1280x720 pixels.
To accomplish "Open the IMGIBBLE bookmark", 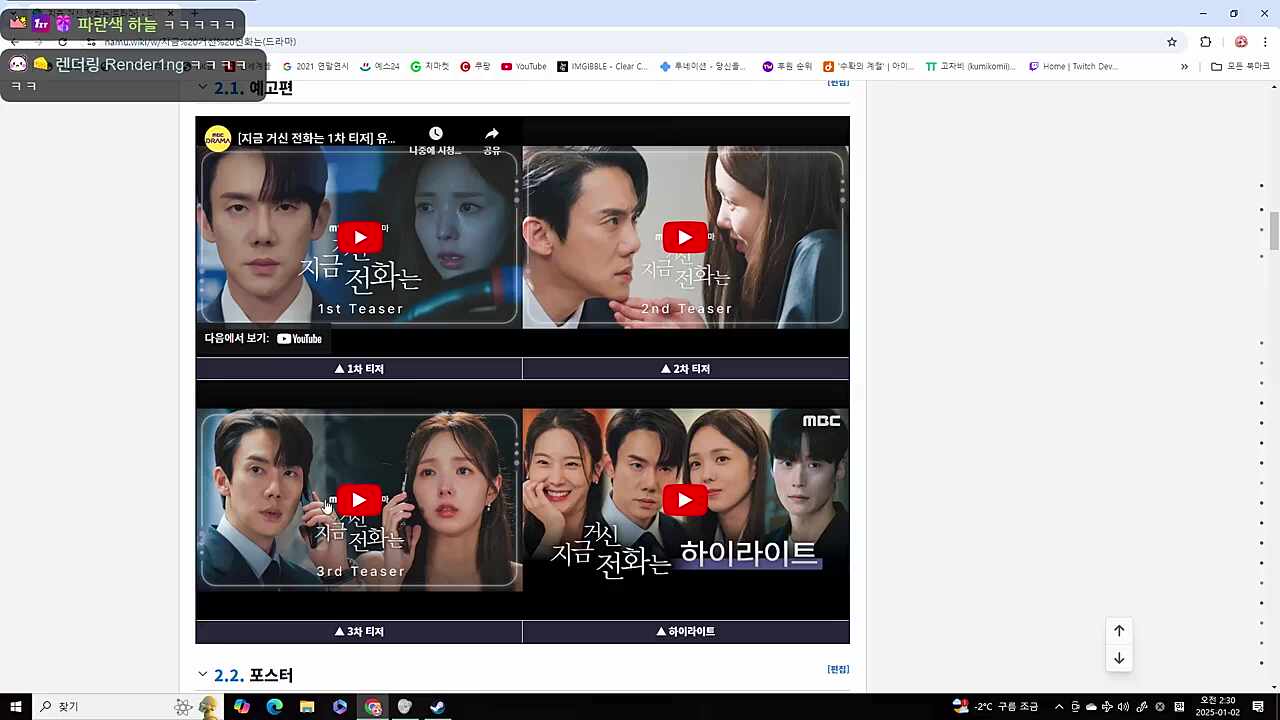I will pyautogui.click(x=603, y=67).
